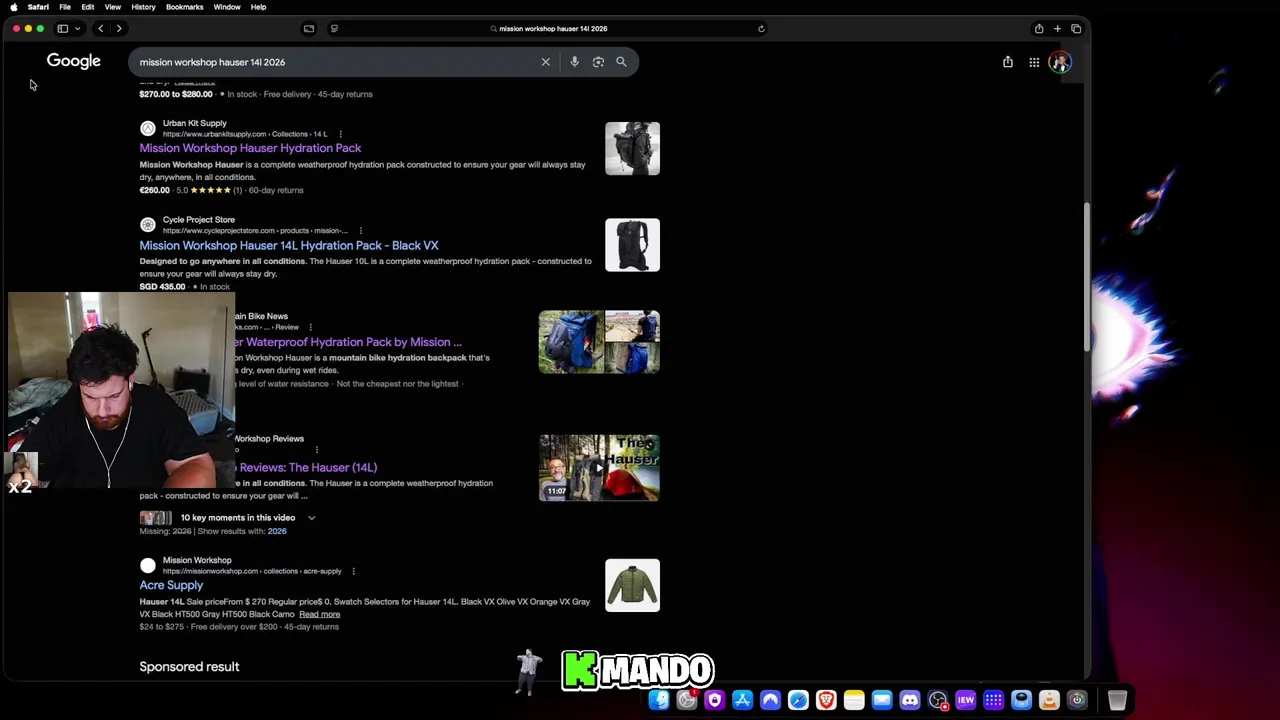Open Mission Workshop Hauser Hydration Pack link

[250, 148]
